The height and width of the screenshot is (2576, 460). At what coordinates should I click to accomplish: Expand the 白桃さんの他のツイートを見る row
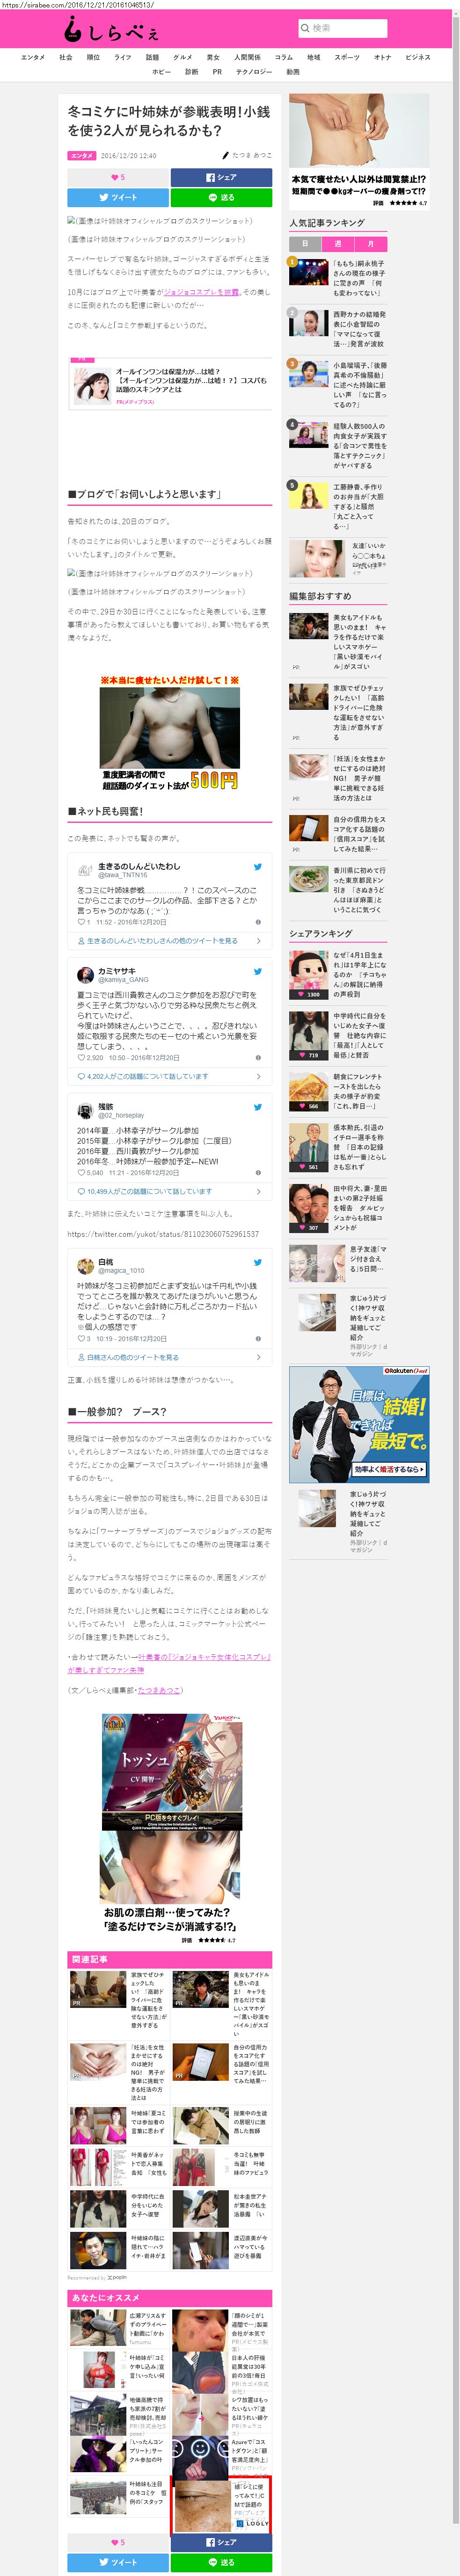170,1357
